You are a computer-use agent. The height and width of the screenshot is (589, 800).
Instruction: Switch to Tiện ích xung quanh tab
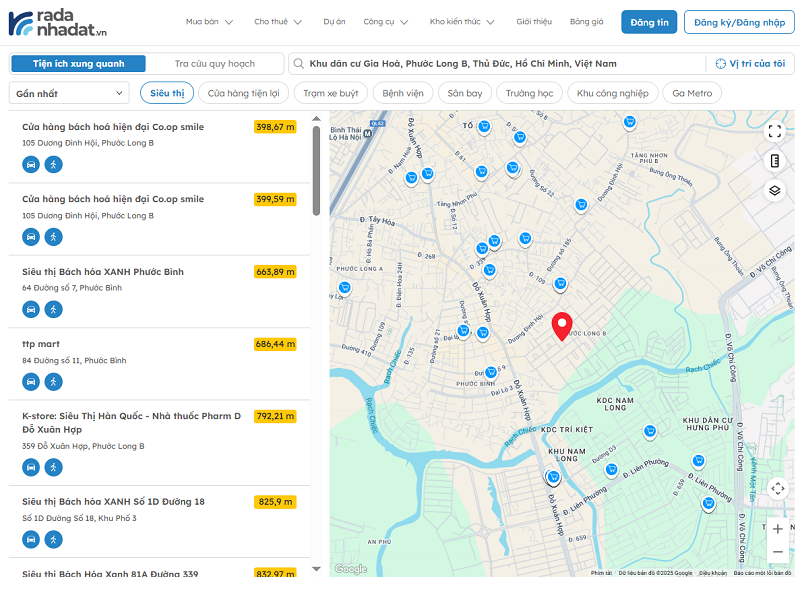pyautogui.click(x=79, y=64)
